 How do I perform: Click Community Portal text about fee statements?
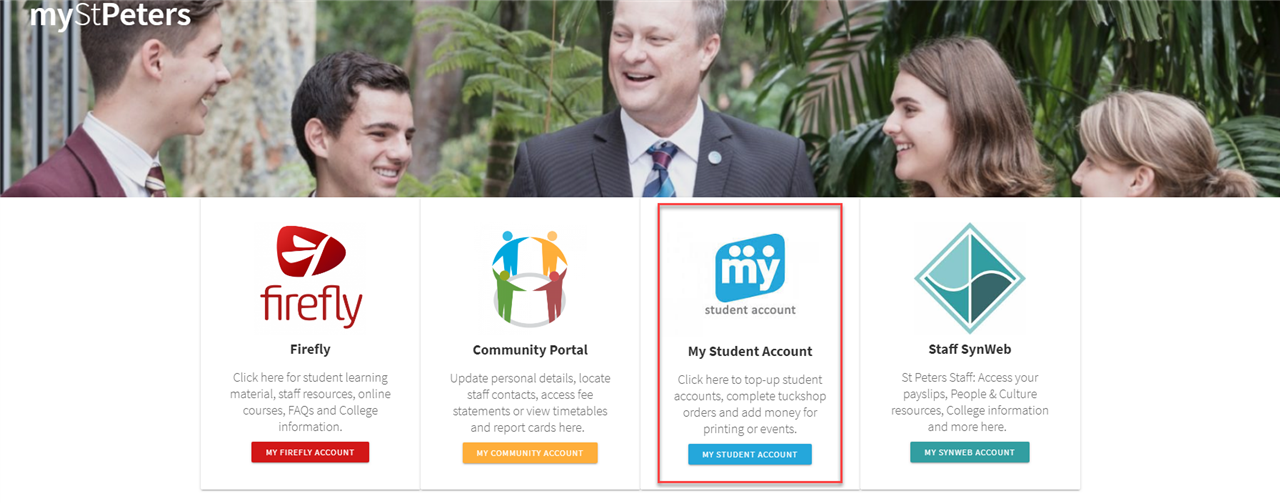point(530,402)
